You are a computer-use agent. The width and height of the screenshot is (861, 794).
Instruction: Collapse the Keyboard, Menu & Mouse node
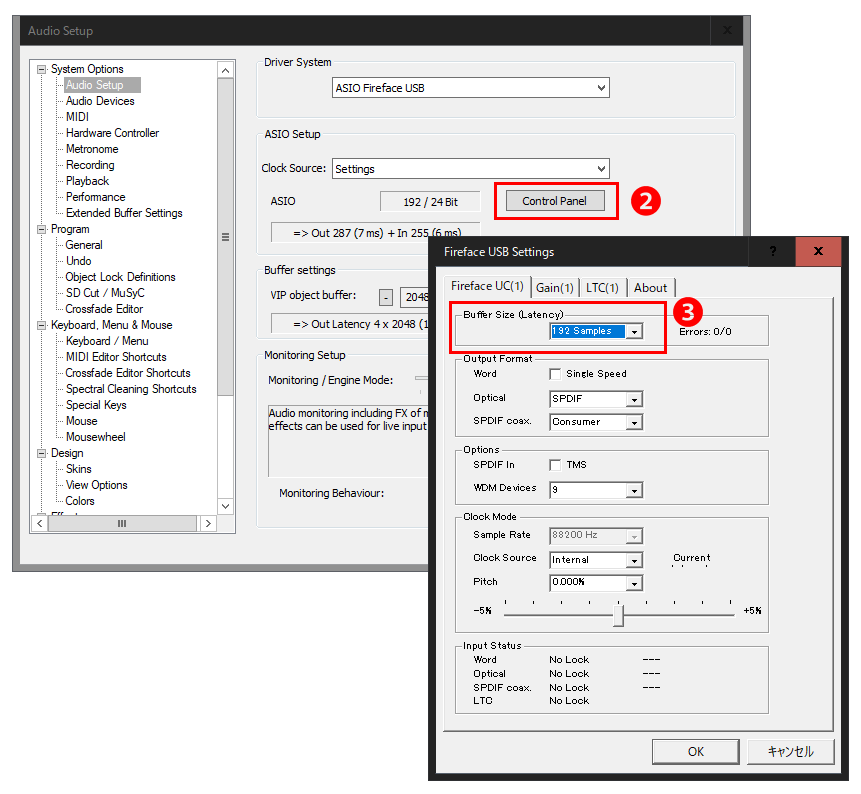pos(42,325)
